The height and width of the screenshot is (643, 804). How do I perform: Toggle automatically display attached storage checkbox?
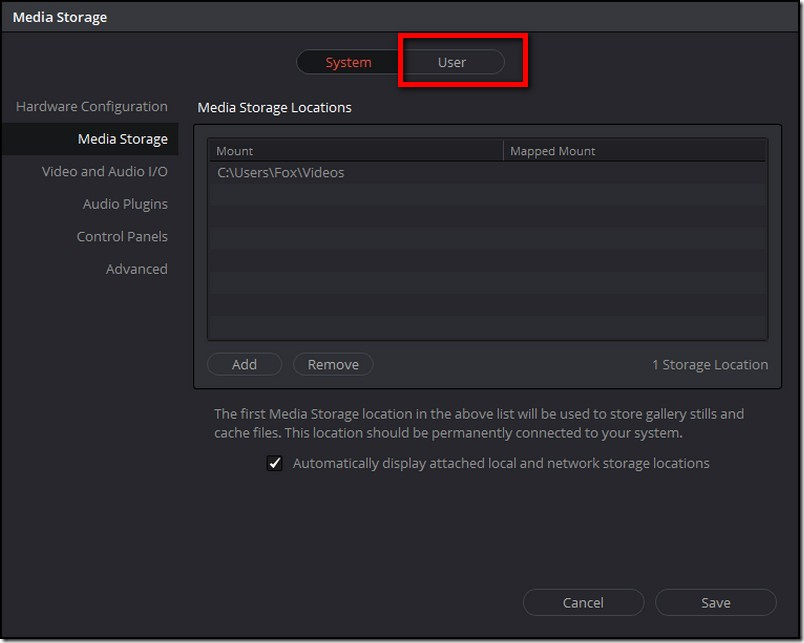(x=275, y=464)
